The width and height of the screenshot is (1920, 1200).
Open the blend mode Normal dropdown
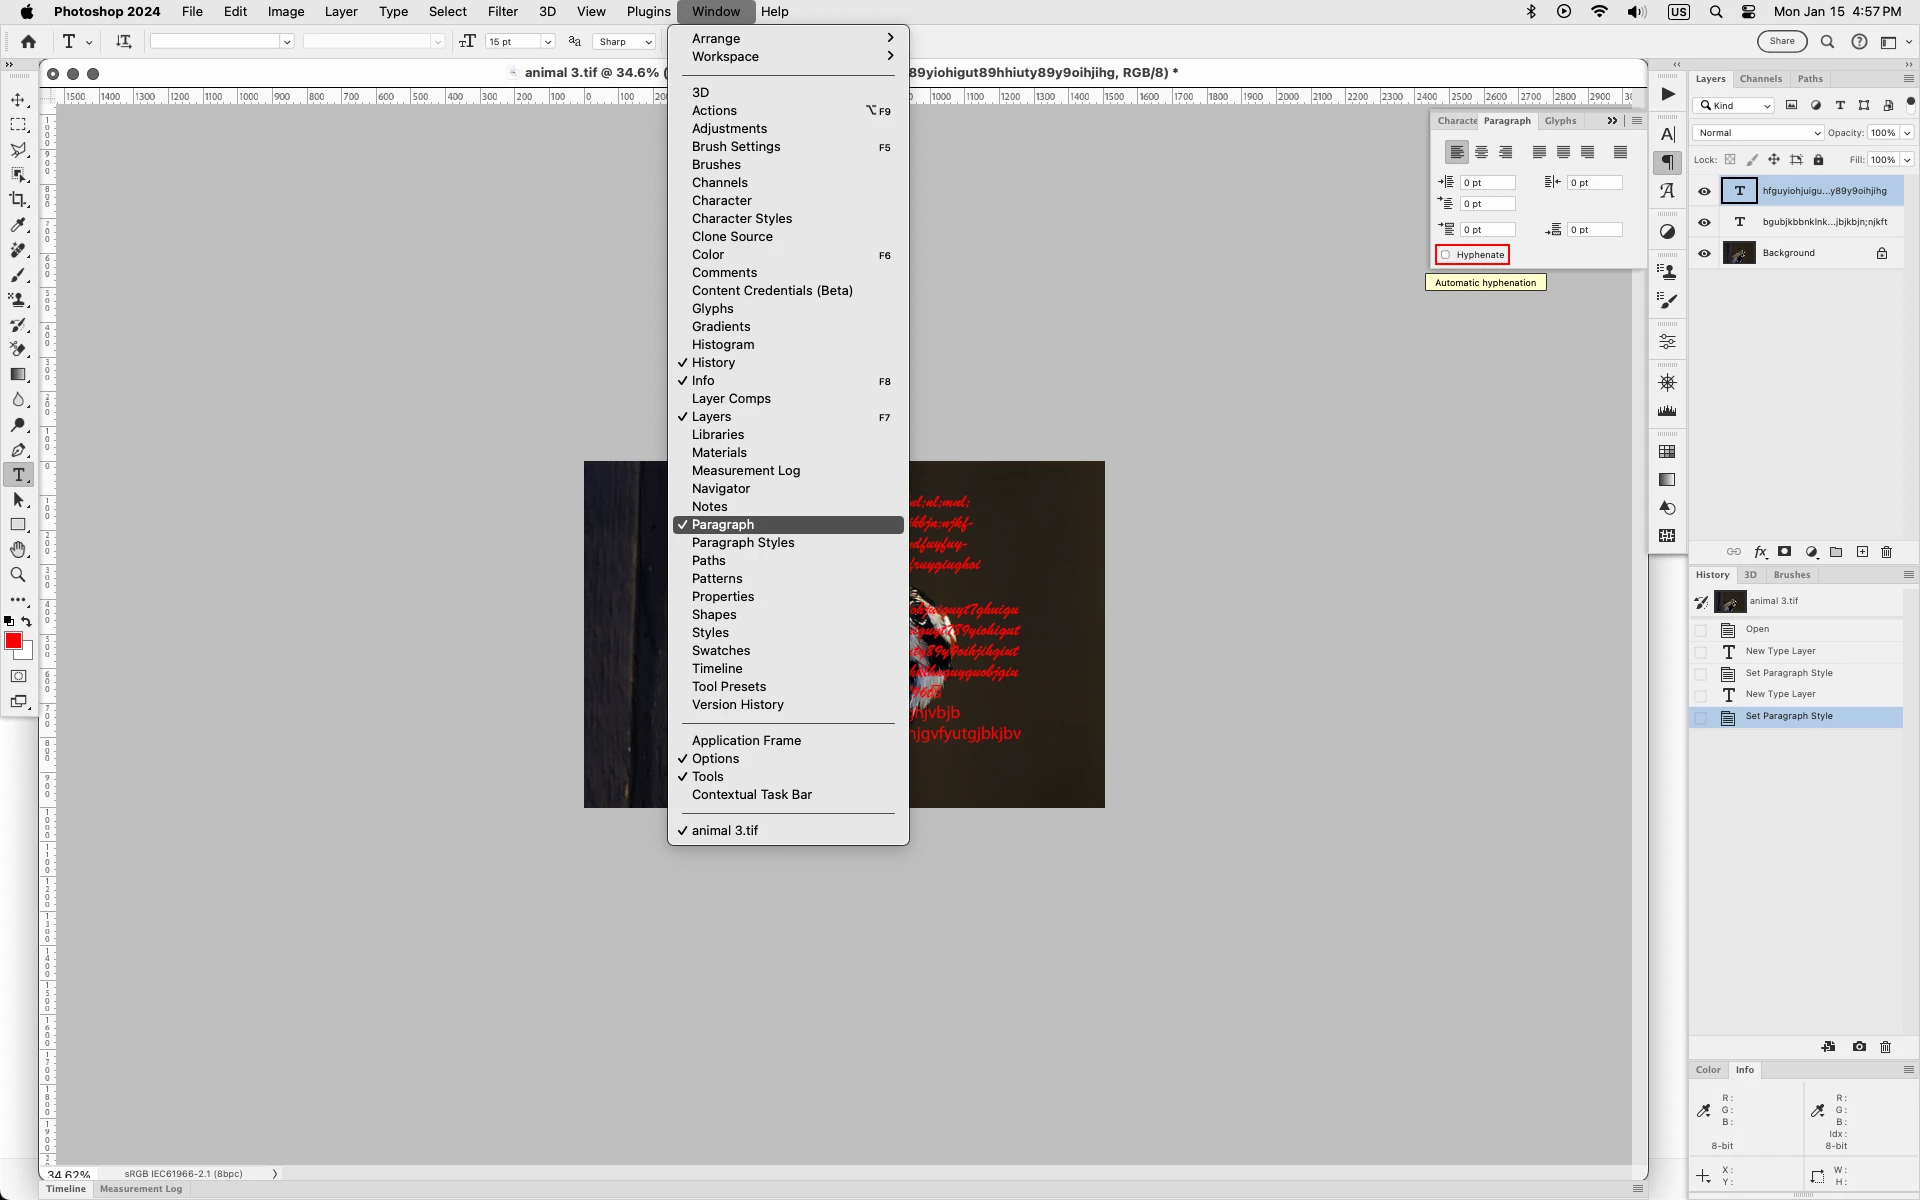click(x=1758, y=133)
